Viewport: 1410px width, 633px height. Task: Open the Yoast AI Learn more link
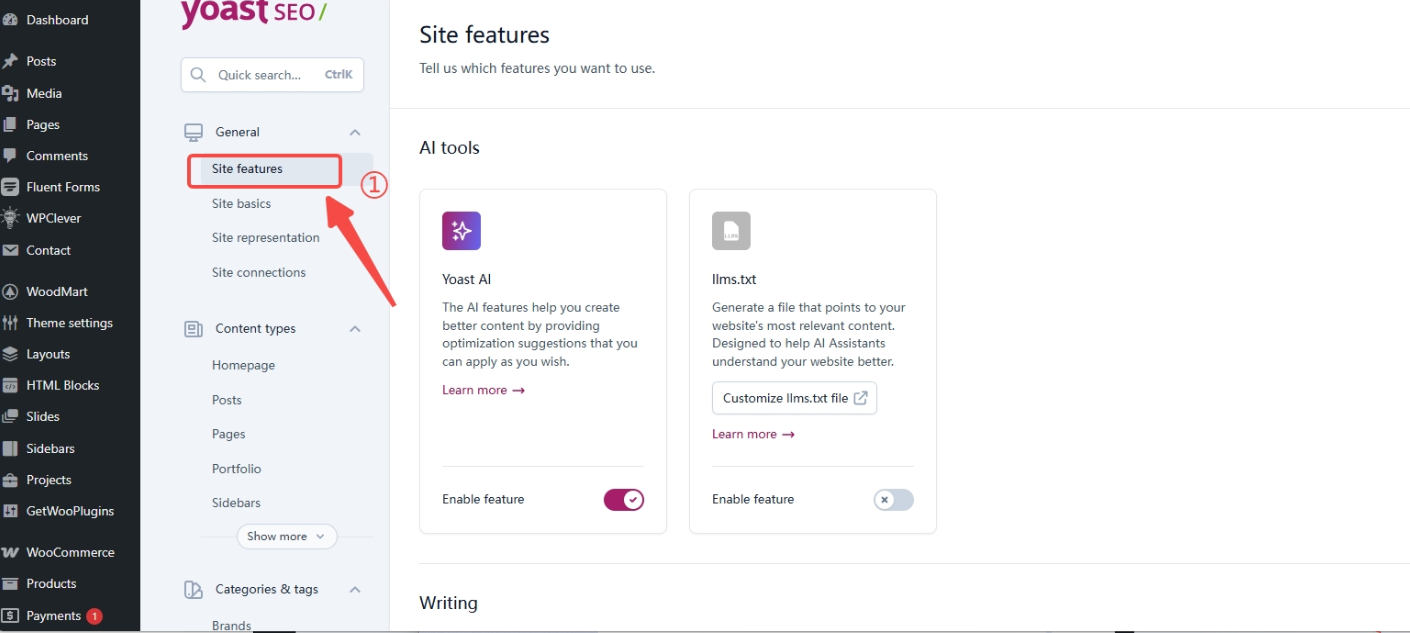483,389
